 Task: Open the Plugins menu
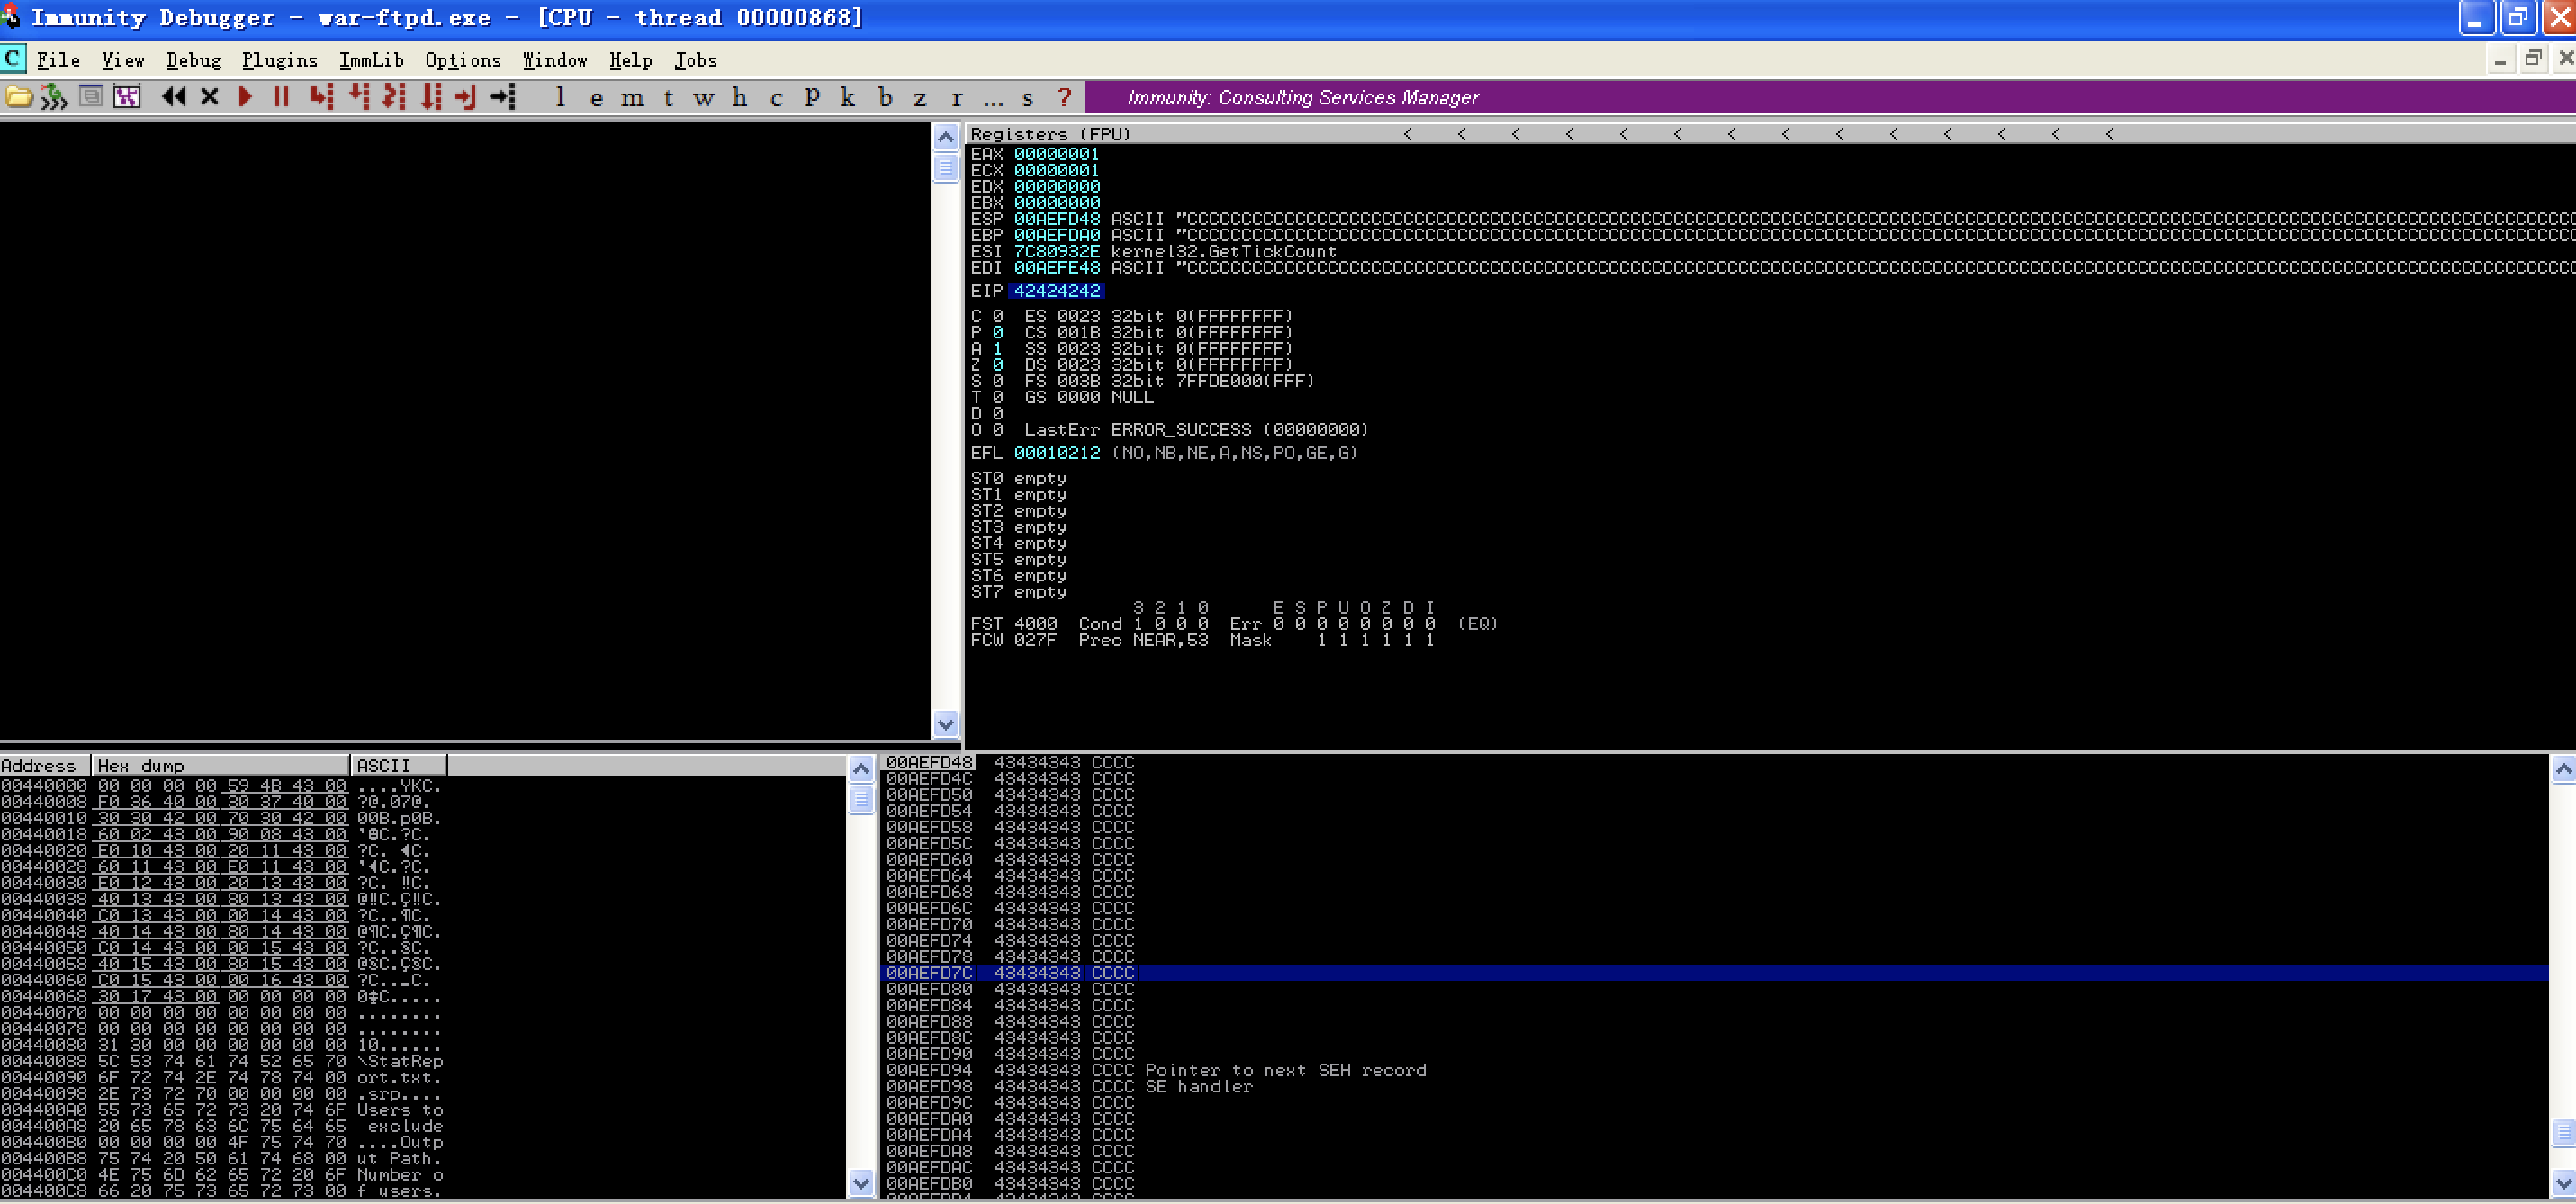280,60
